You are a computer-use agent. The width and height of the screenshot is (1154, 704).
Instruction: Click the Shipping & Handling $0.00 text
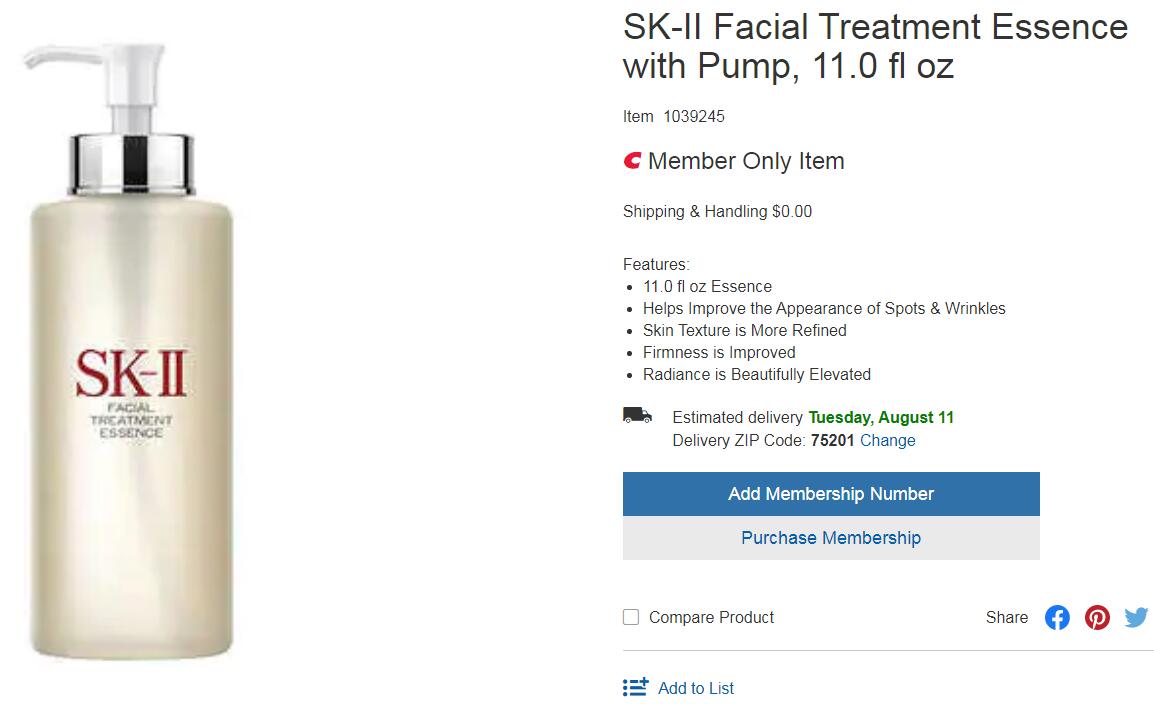point(717,211)
